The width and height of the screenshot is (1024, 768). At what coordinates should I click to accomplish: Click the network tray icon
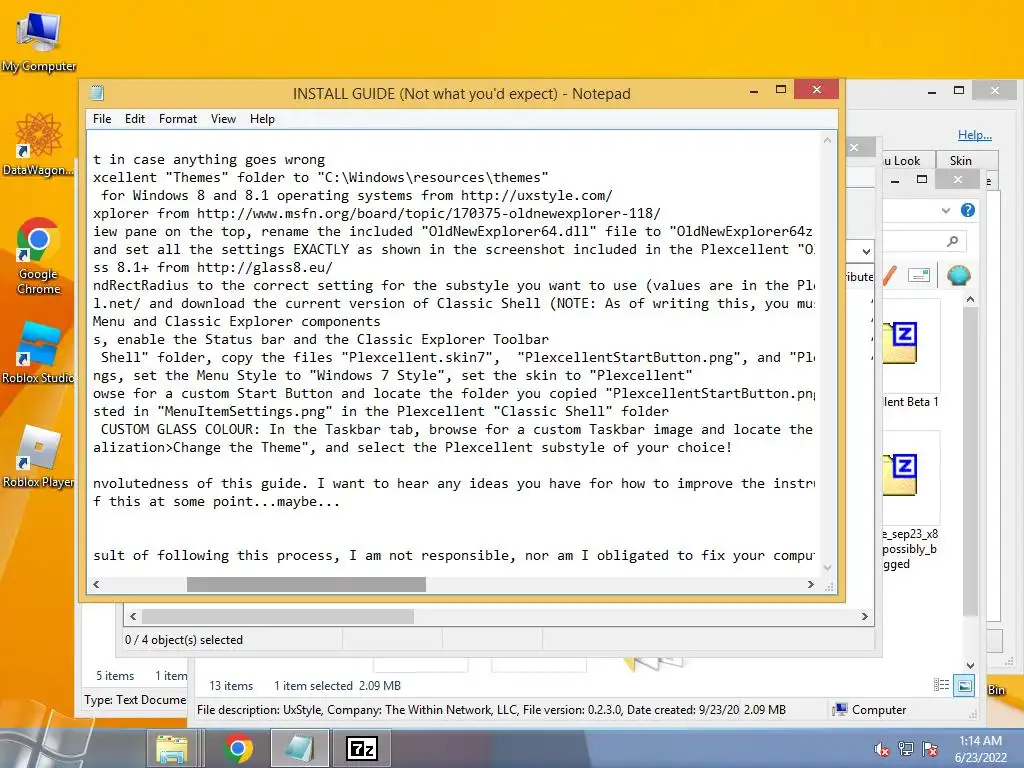coord(905,749)
